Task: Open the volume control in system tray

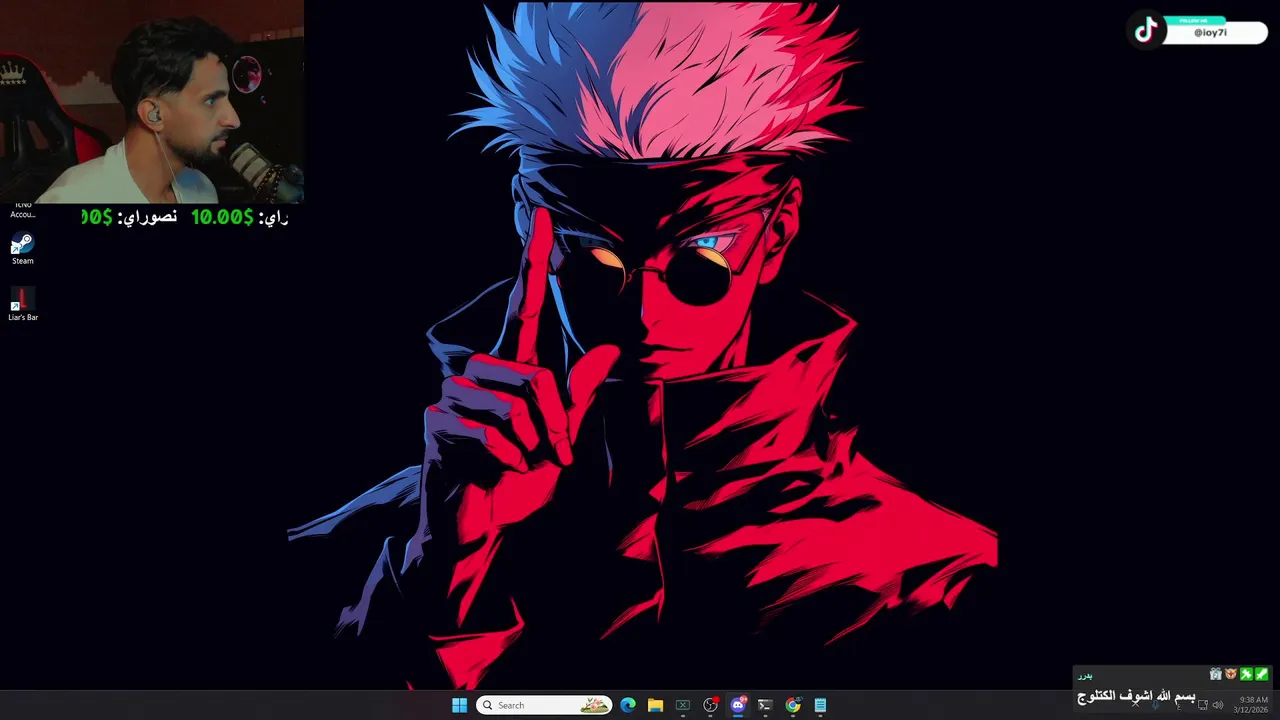Action: (1218, 705)
